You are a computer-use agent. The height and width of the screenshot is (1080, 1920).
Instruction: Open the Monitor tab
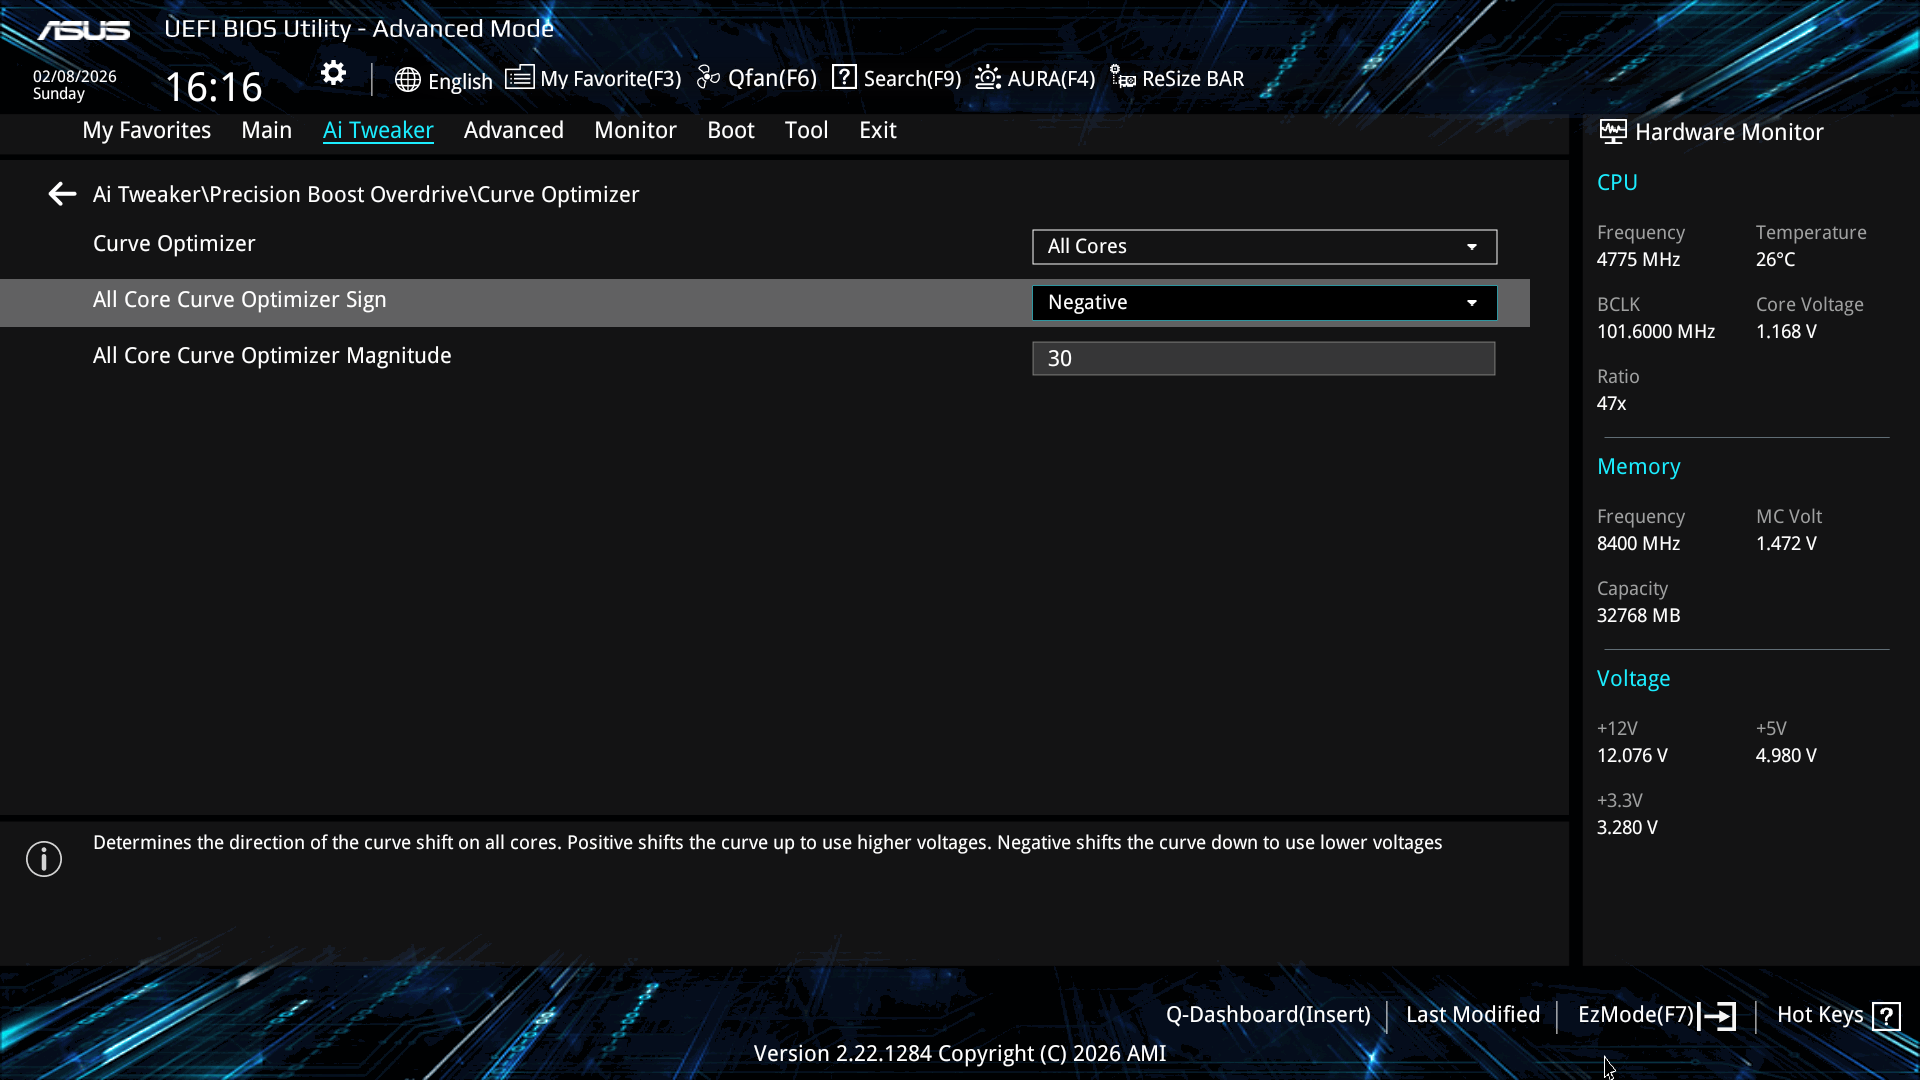pyautogui.click(x=635, y=130)
